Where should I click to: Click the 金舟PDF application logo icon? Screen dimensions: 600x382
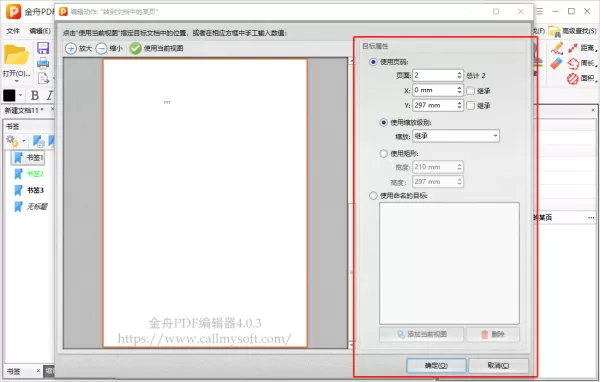pyautogui.click(x=13, y=11)
